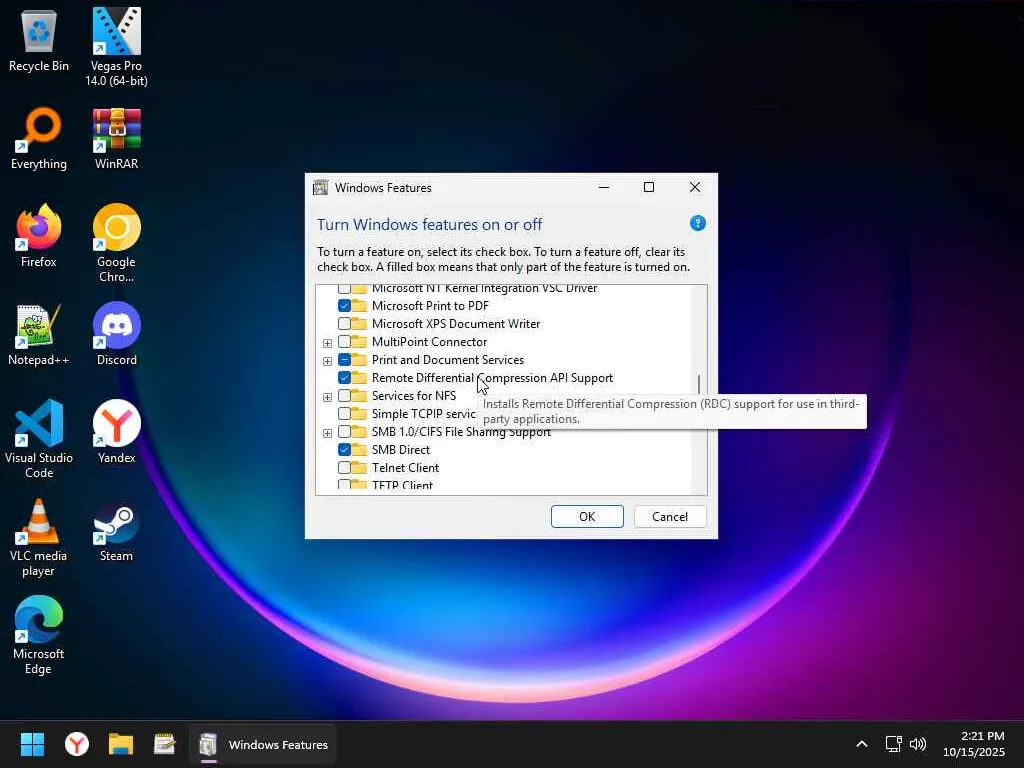Expand the Services for NFS node
Image resolution: width=1024 pixels, height=768 pixels.
point(327,397)
